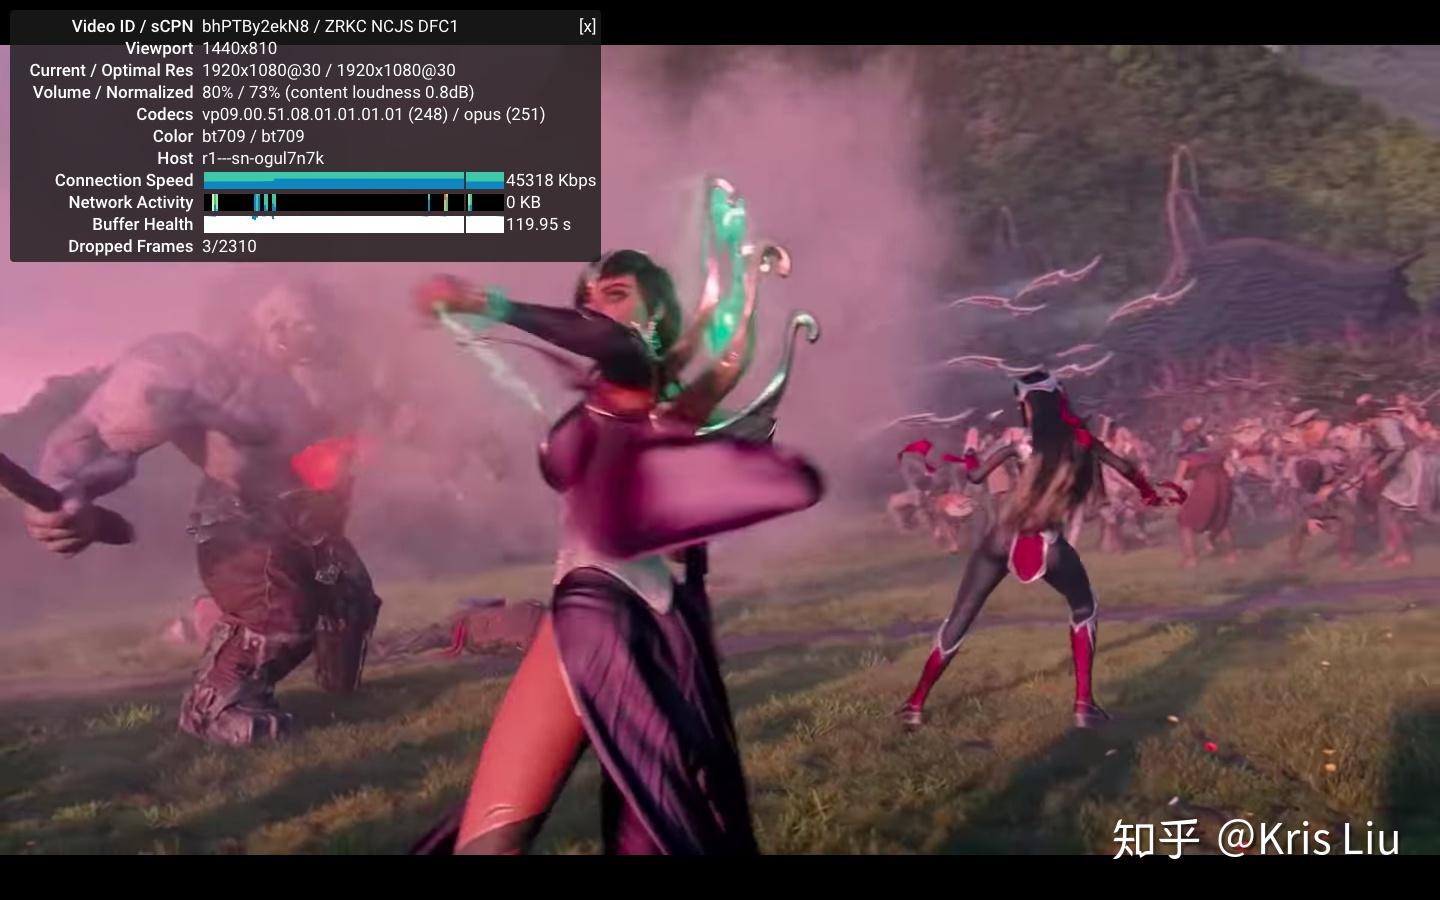Click the Viewport label
The image size is (1440, 900).
pyautogui.click(x=159, y=48)
